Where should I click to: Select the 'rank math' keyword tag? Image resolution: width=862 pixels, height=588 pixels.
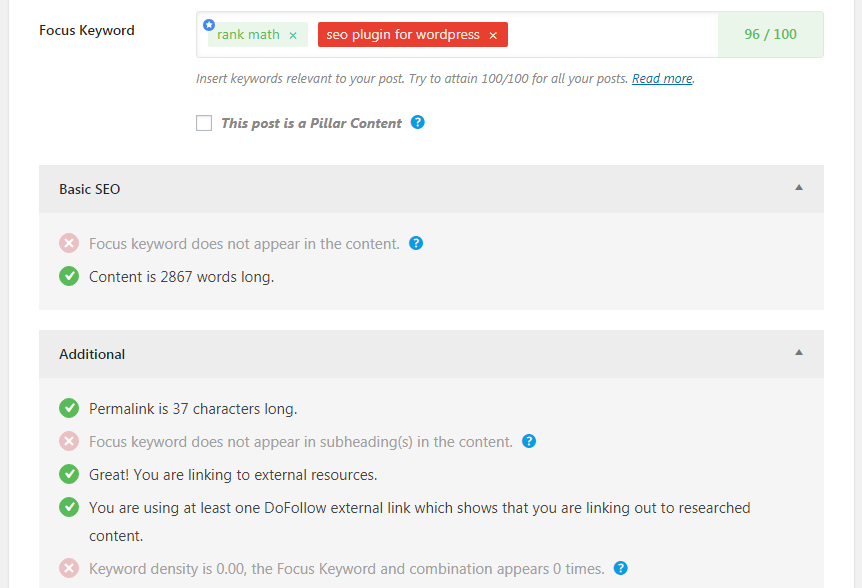tap(248, 35)
